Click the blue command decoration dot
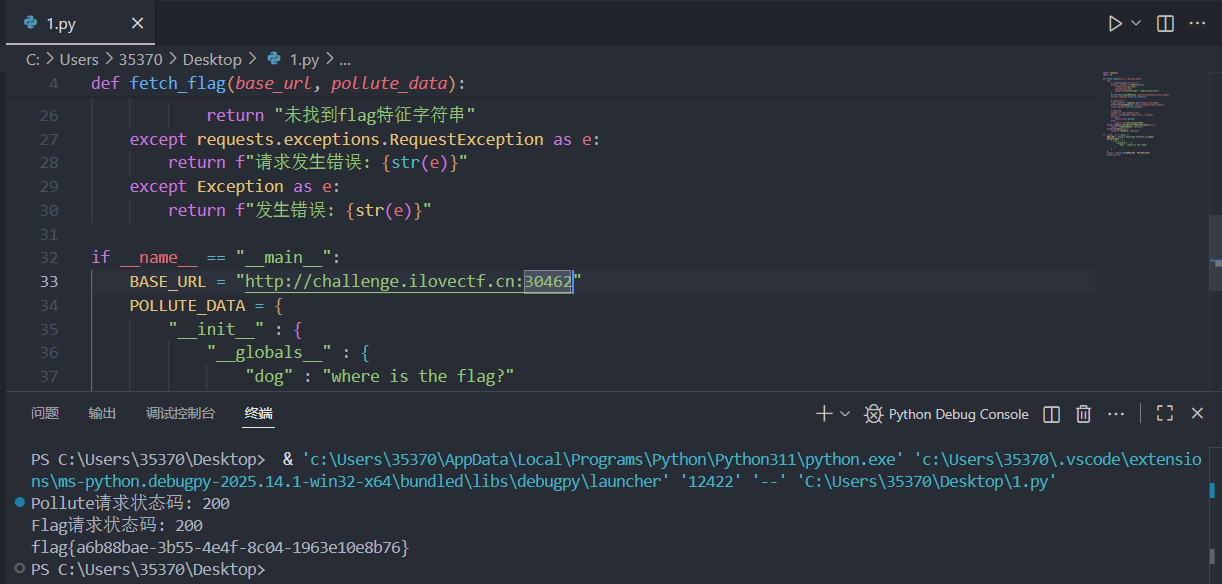This screenshot has height=584, width=1222. pos(20,503)
